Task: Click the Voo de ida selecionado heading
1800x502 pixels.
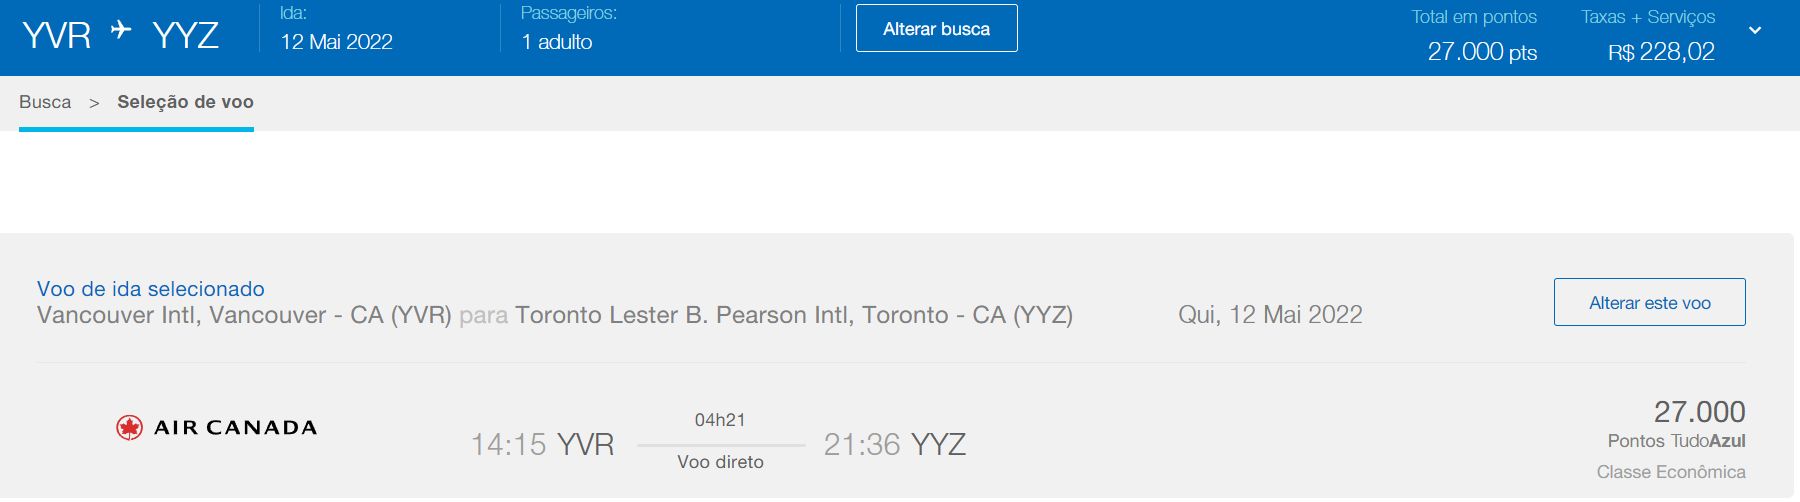Action: (151, 289)
